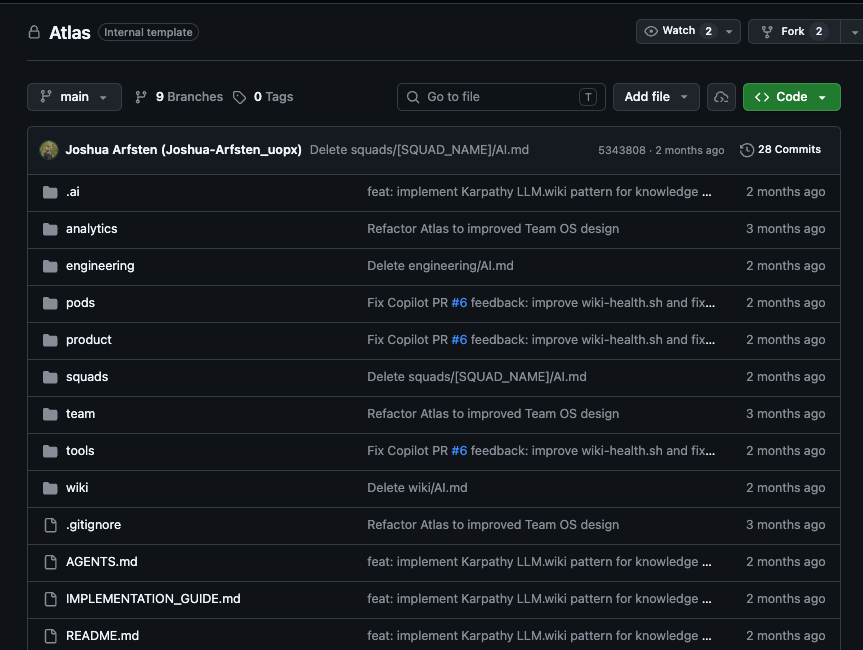Click the Go to file search field
This screenshot has width=863, height=650.
(501, 97)
